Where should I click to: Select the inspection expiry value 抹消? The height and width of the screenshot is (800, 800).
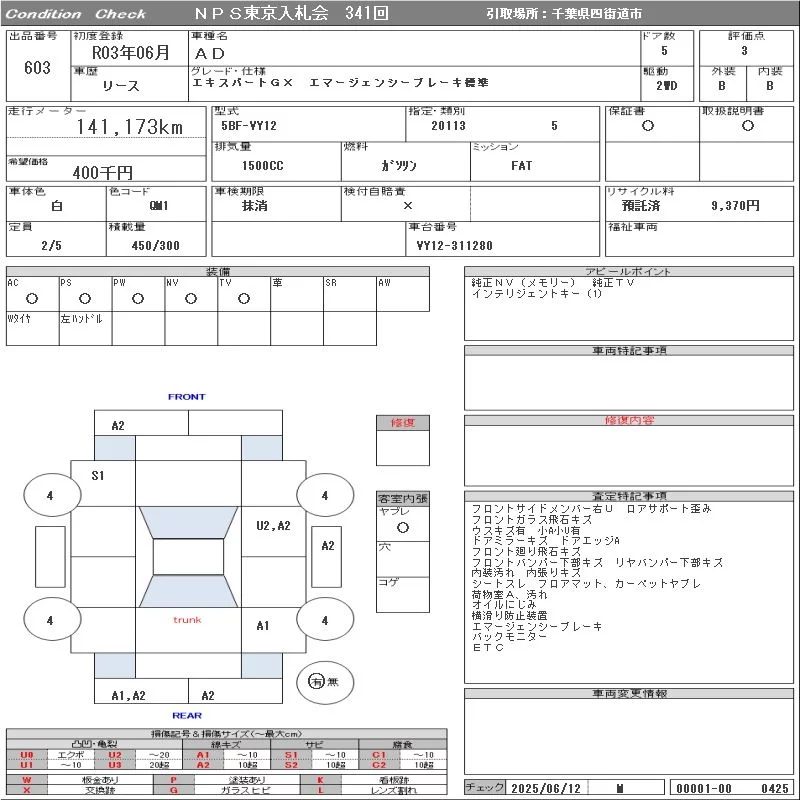click(255, 206)
